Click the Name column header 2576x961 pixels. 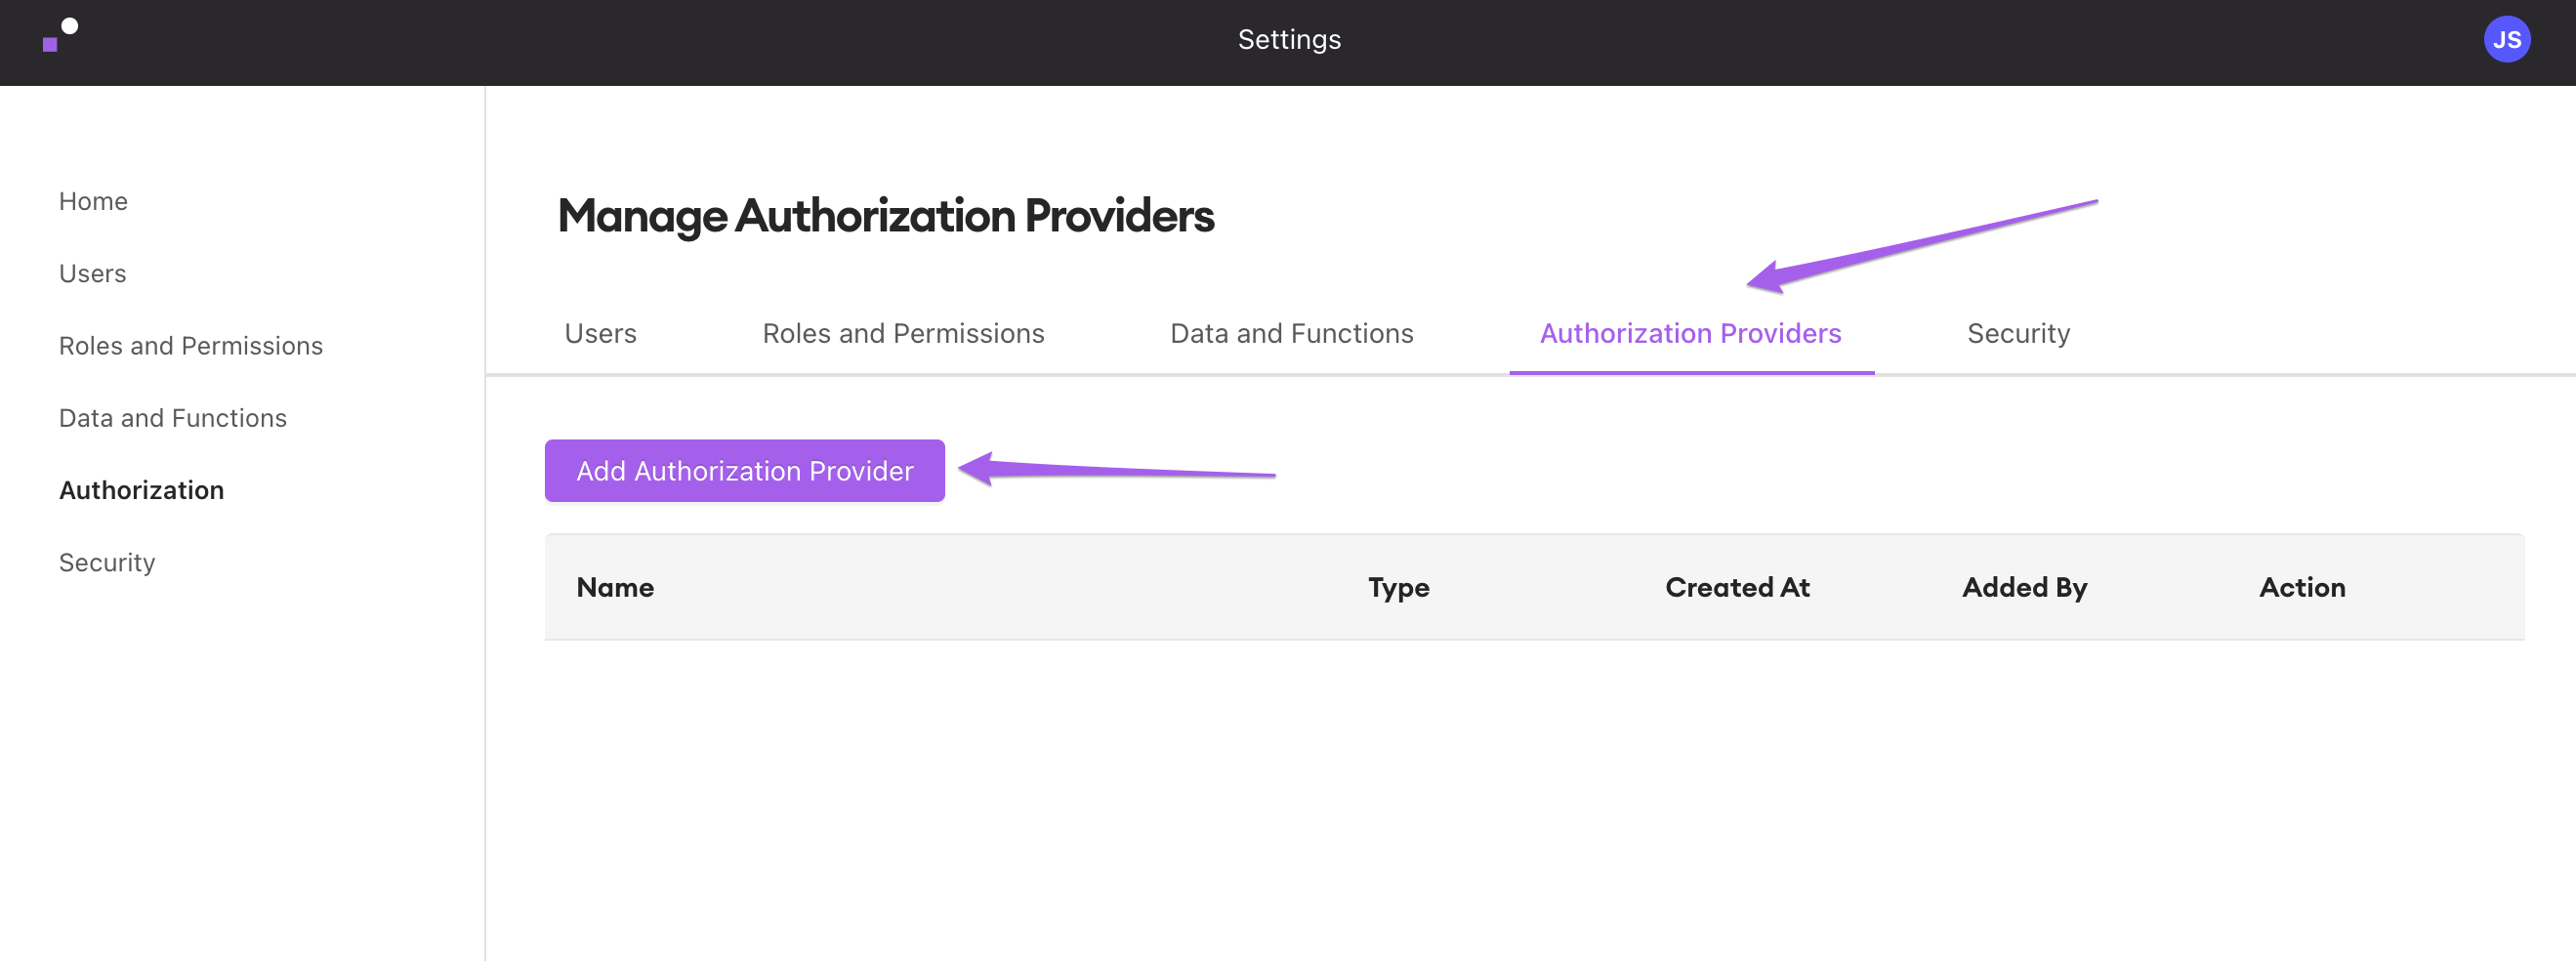tap(615, 587)
